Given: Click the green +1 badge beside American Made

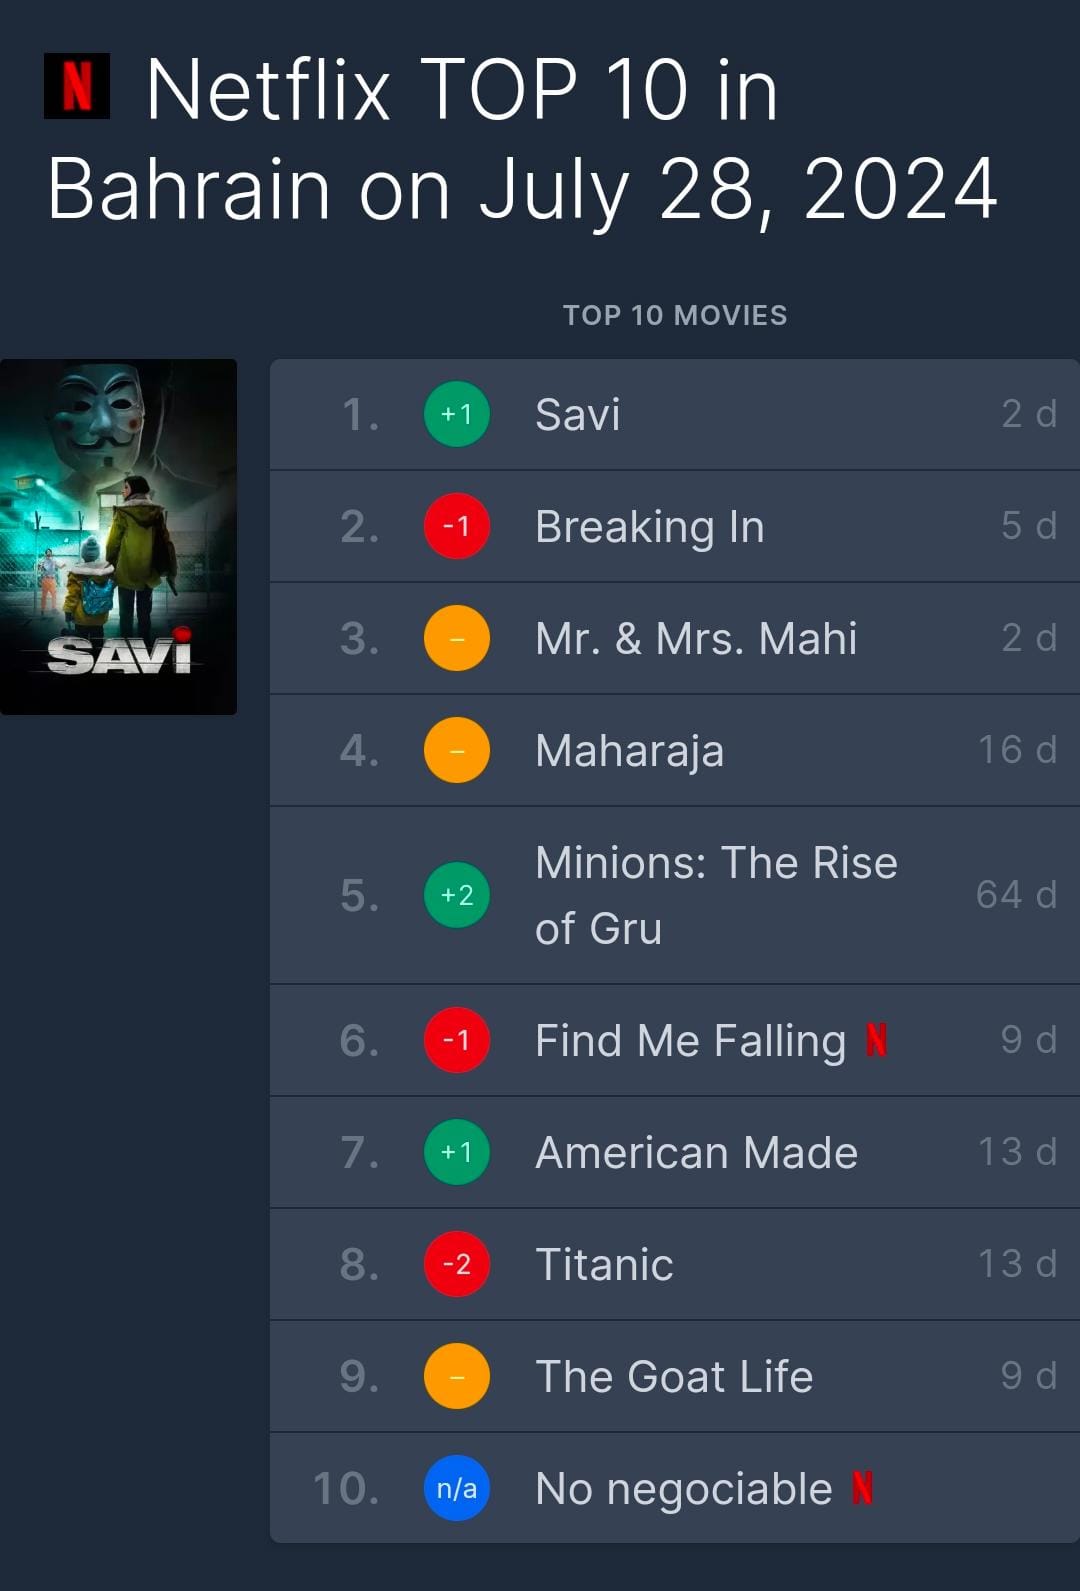Looking at the screenshot, I should 457,1152.
